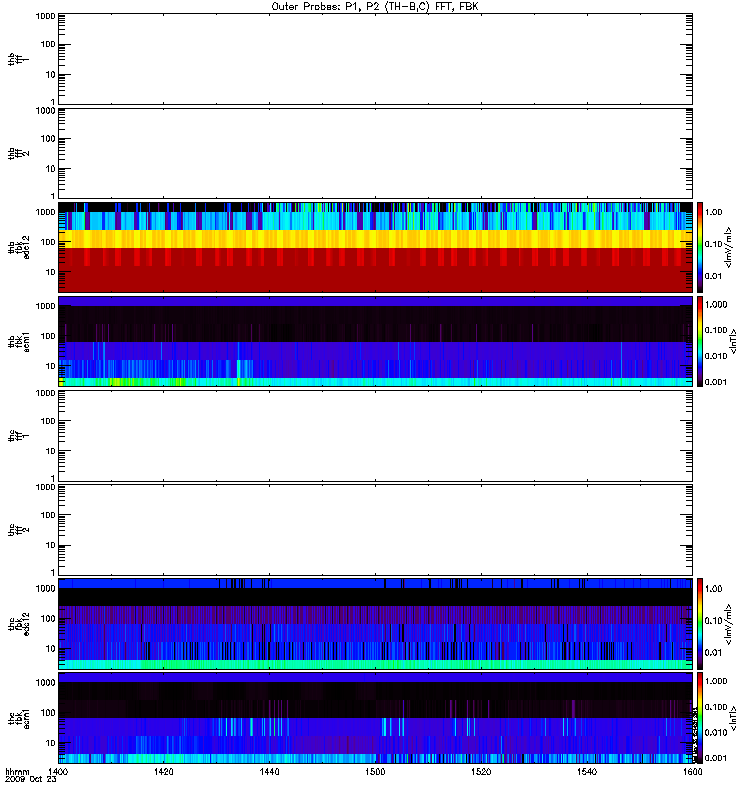Click the 1.00 tick on thb edc12 color bar
The height and width of the screenshot is (800, 750).
point(713,212)
